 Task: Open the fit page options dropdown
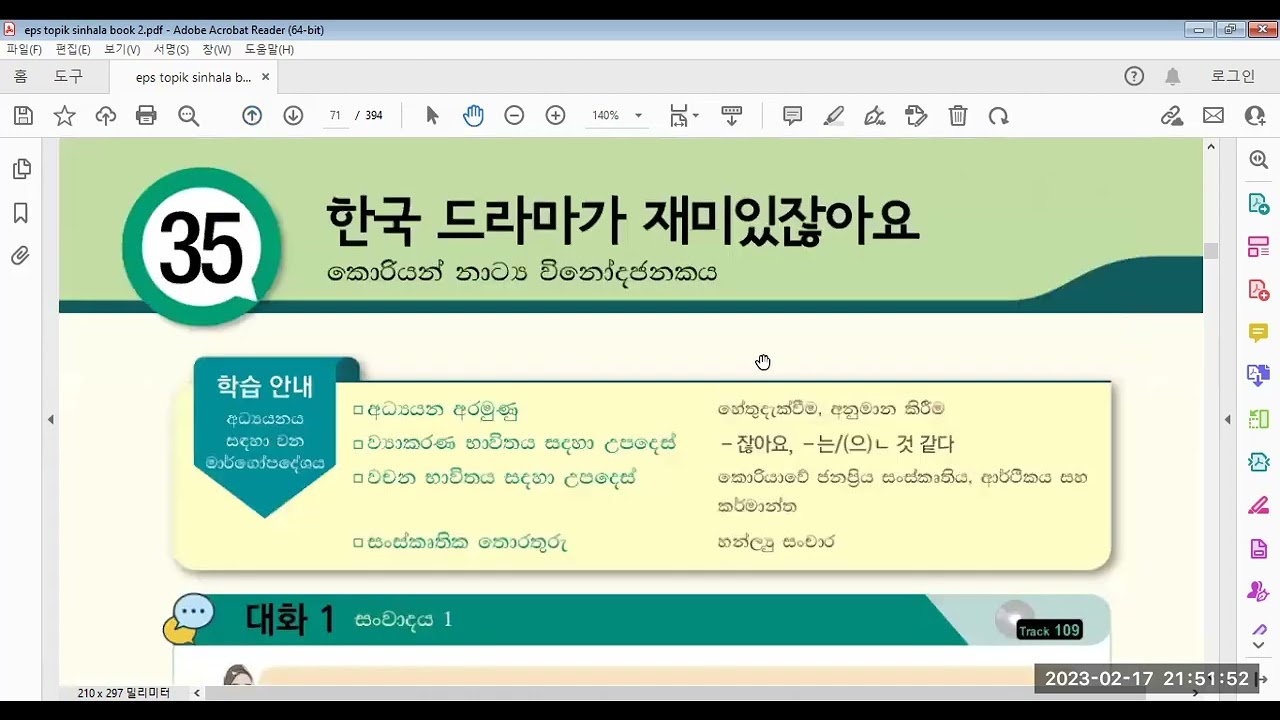point(684,116)
